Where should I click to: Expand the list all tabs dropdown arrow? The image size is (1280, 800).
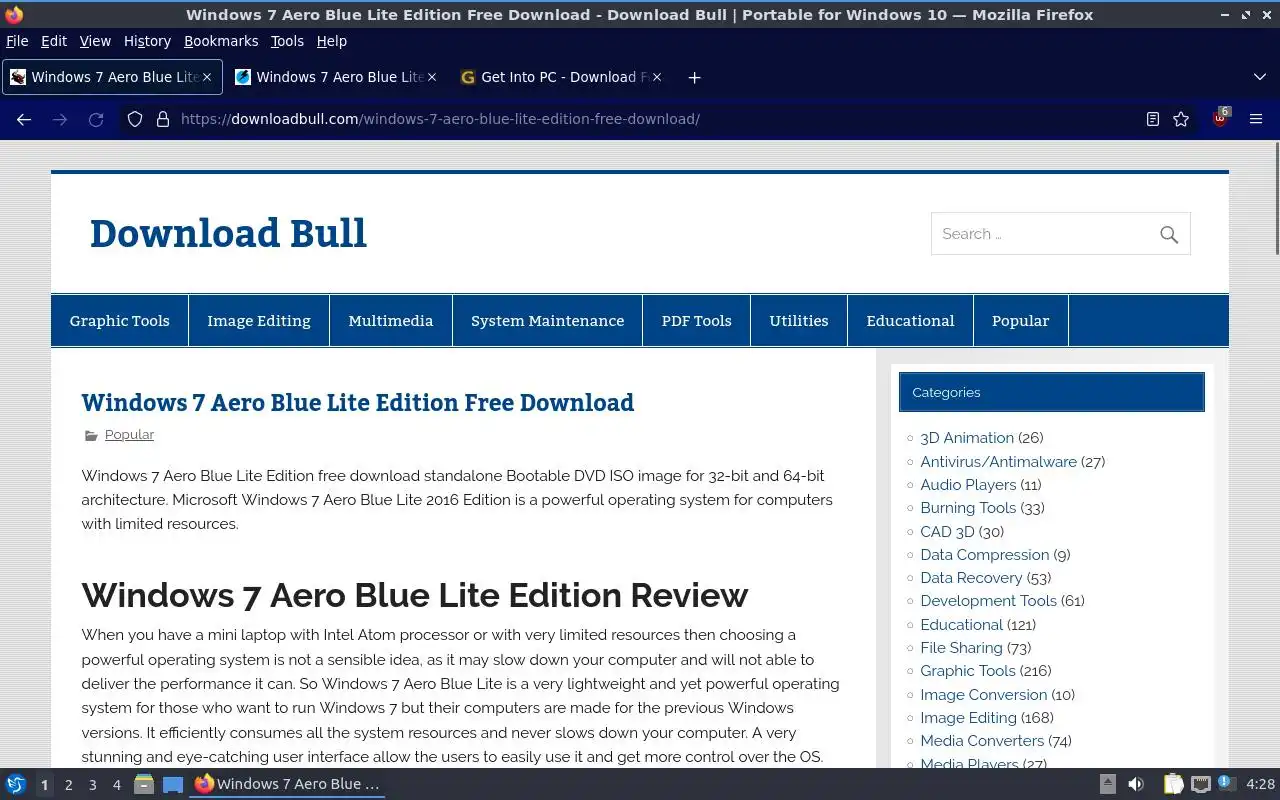1259,77
